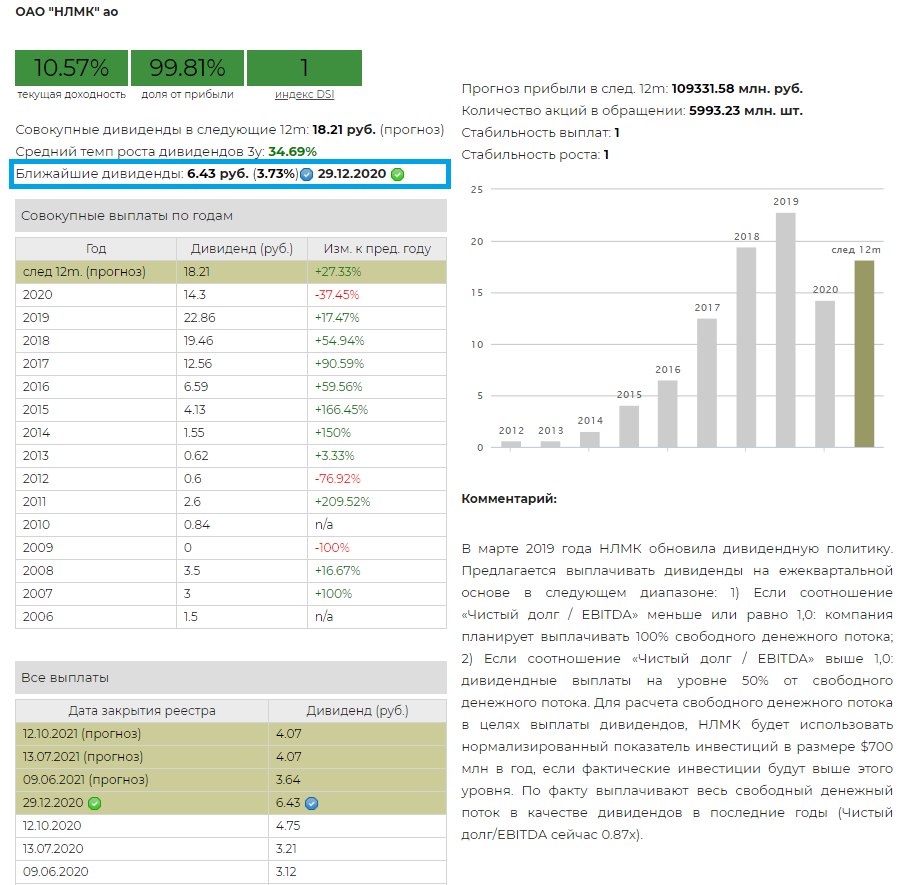Click the 34.69% average growth rate value
The image size is (902, 885).
(292, 152)
